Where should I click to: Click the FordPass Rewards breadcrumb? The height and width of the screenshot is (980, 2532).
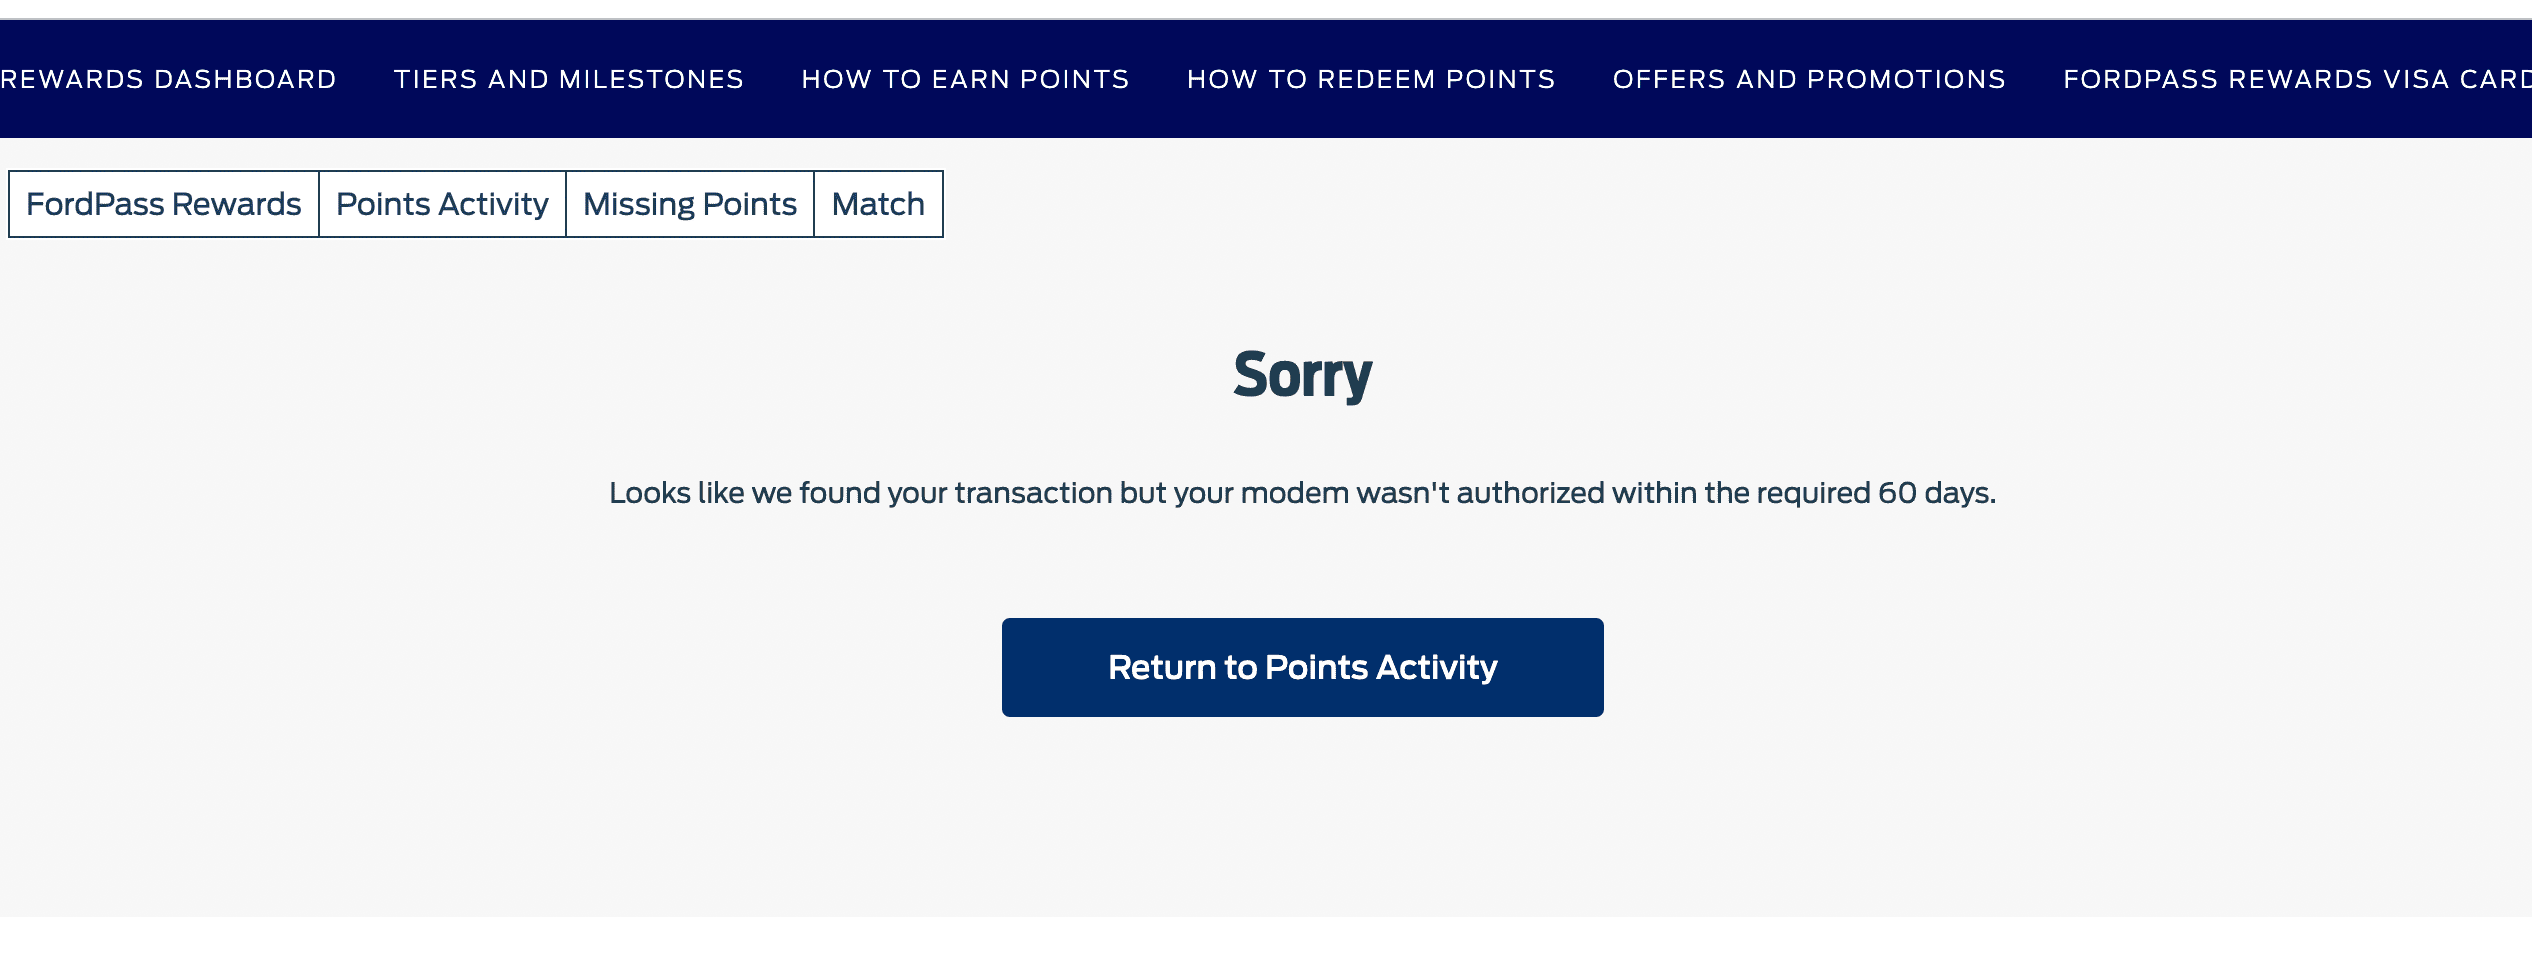point(163,203)
